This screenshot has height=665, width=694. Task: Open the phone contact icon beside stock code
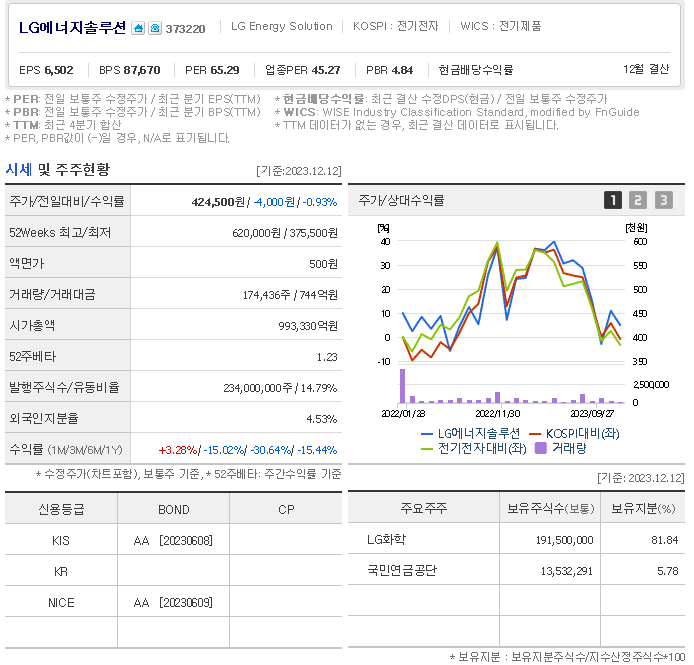[x=154, y=28]
